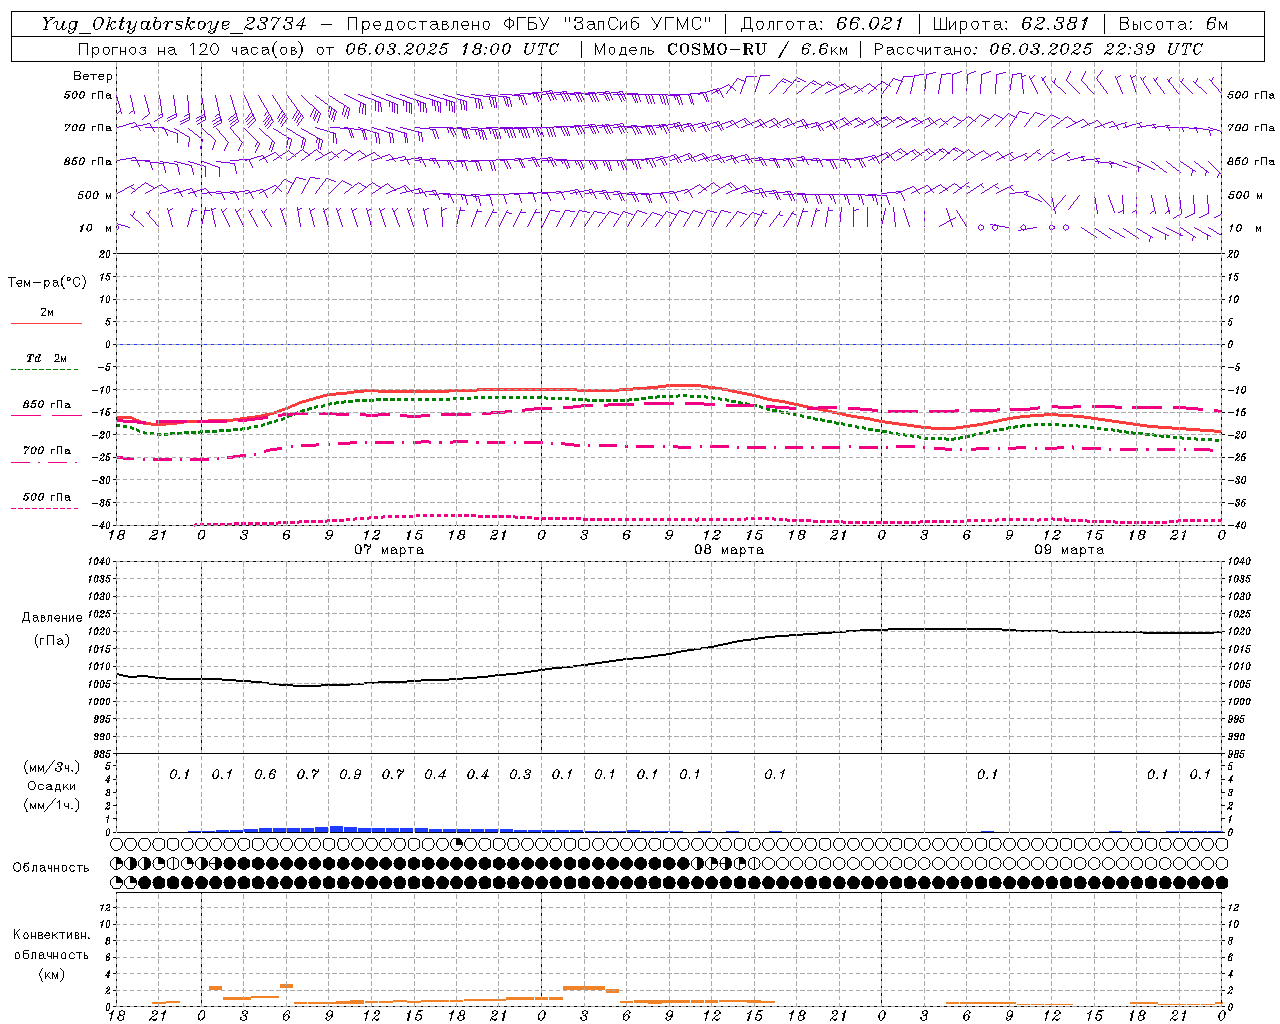Click the (мм/3ч.) units label
The width and height of the screenshot is (1280, 1024).
click(52, 767)
